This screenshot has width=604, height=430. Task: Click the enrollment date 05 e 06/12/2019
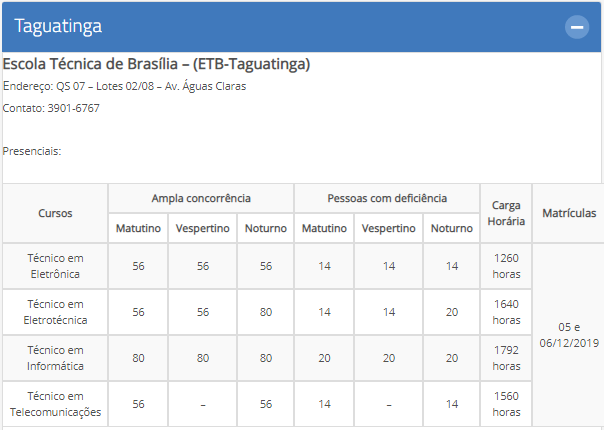[569, 335]
